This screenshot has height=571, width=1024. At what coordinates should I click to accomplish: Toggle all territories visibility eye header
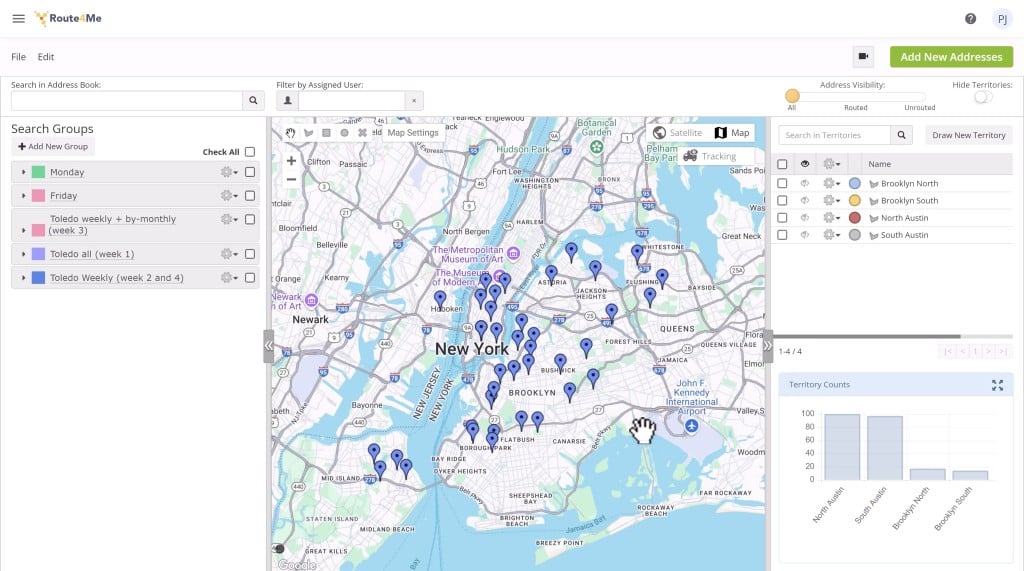coord(805,164)
